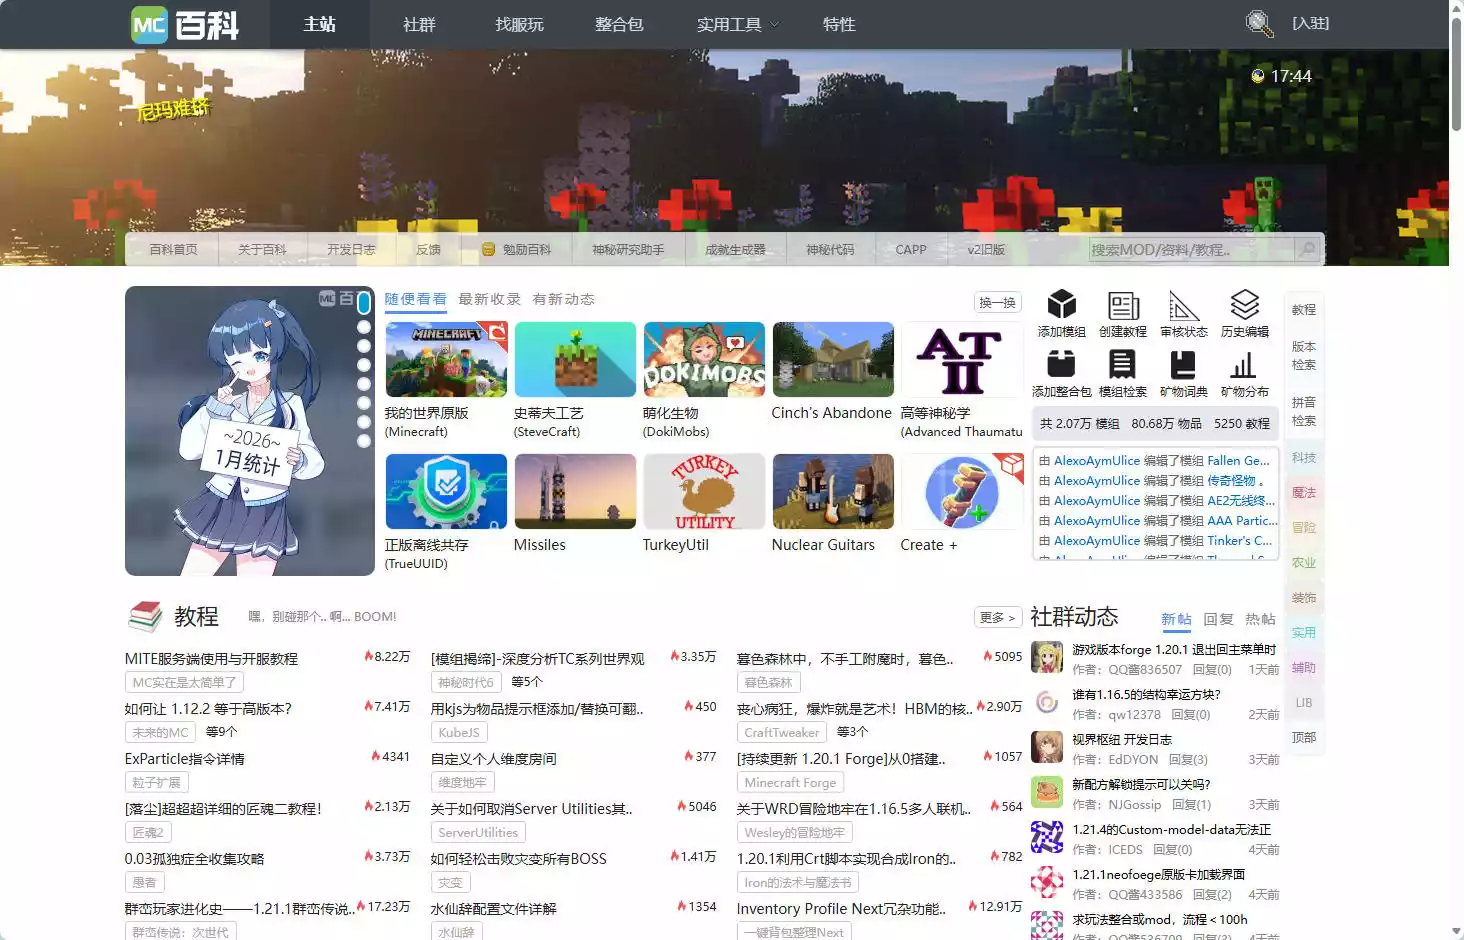Open 社群 in top navigation
The width and height of the screenshot is (1464, 940).
pos(419,24)
